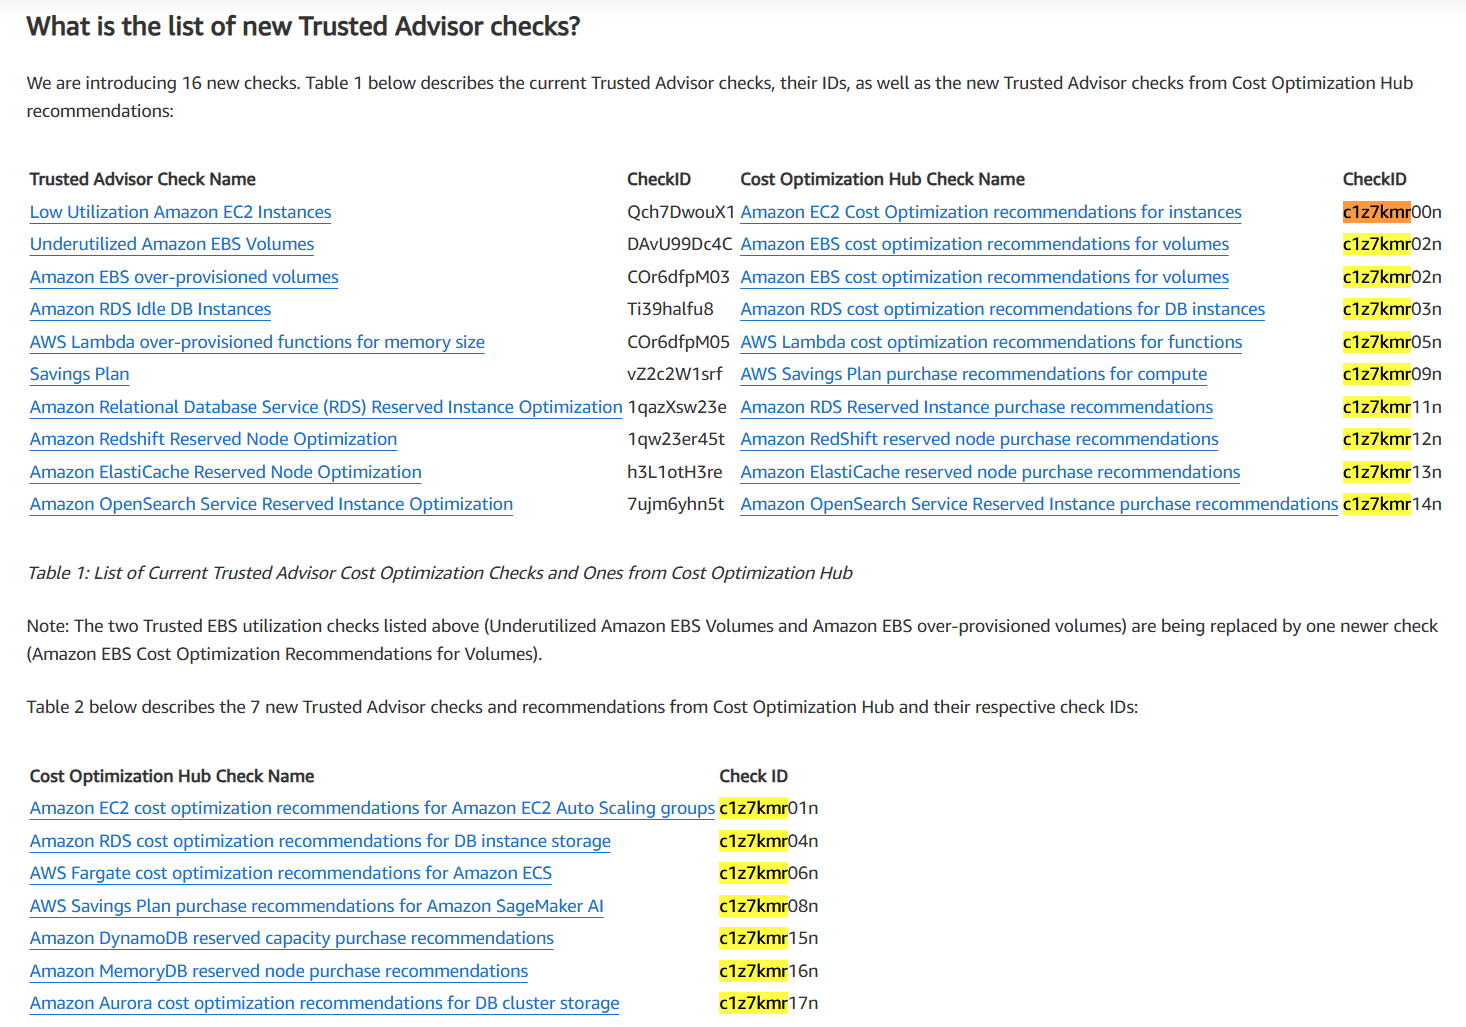Image resolution: width=1466 pixels, height=1027 pixels.
Task: Click check ID c1z7kmr08n
Action: 769,906
